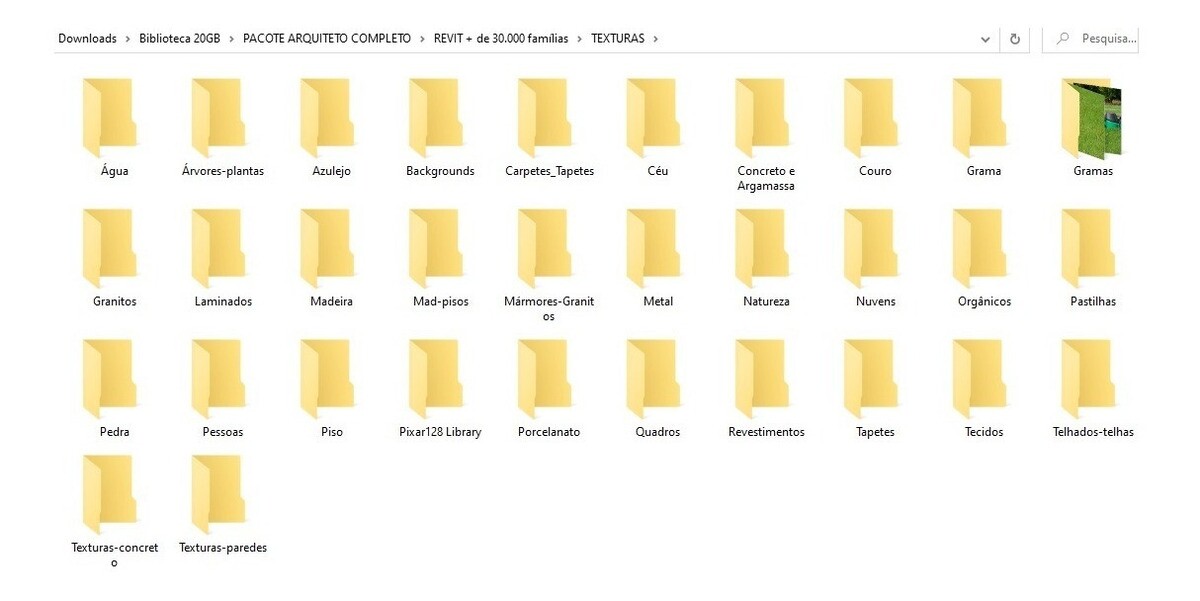The height and width of the screenshot is (601, 1200).
Task: Click the refresh button in address bar
Action: [x=1015, y=39]
